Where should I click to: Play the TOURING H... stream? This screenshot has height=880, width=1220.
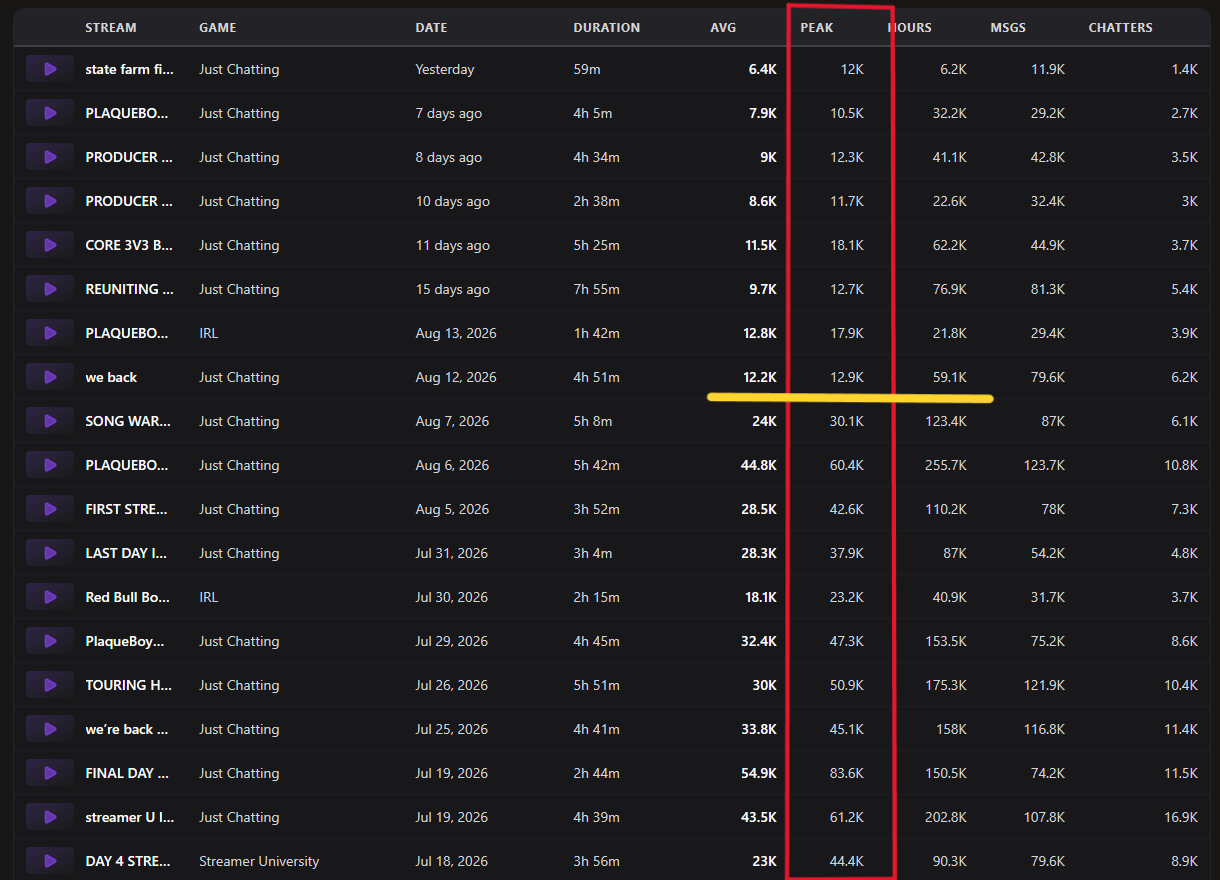click(x=50, y=685)
